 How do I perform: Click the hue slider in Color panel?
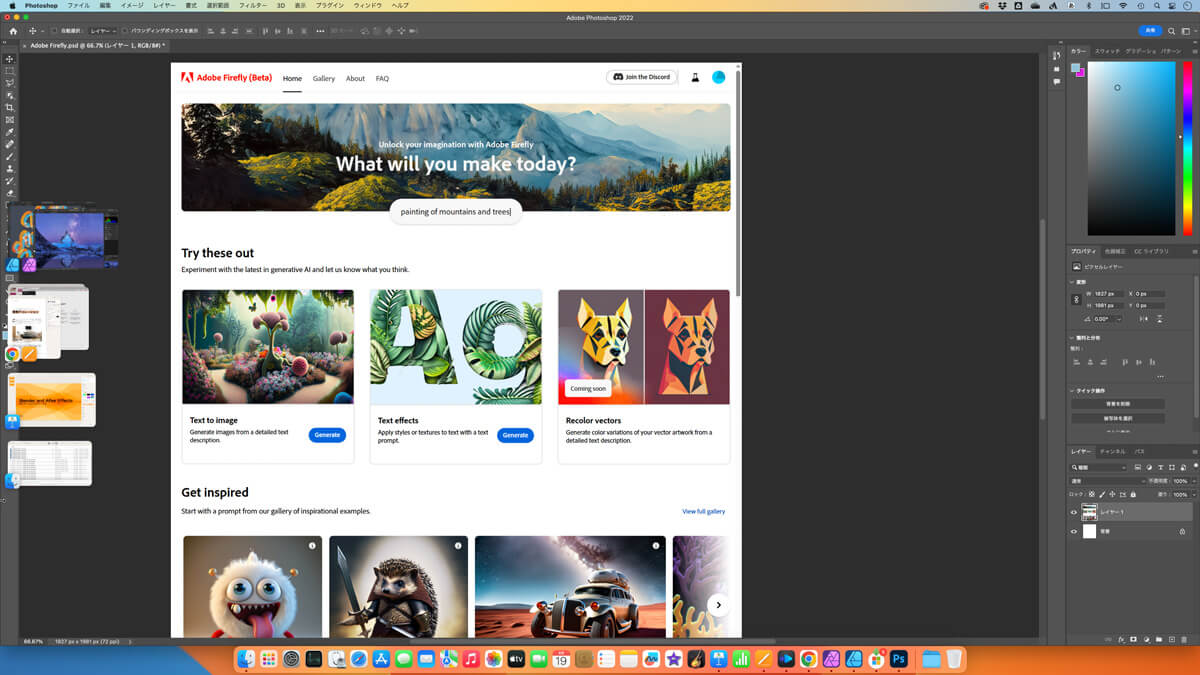(1187, 148)
